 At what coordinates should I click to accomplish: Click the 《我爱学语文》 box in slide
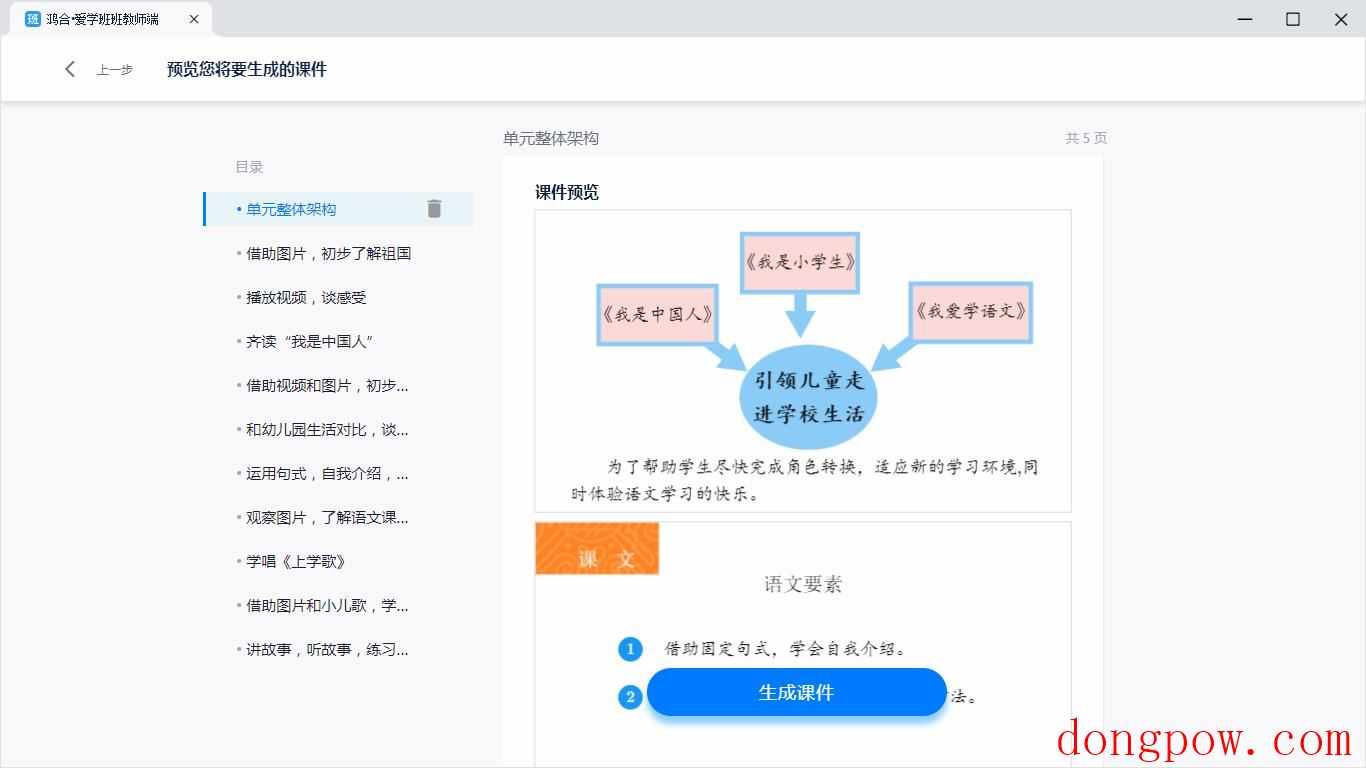(x=970, y=311)
